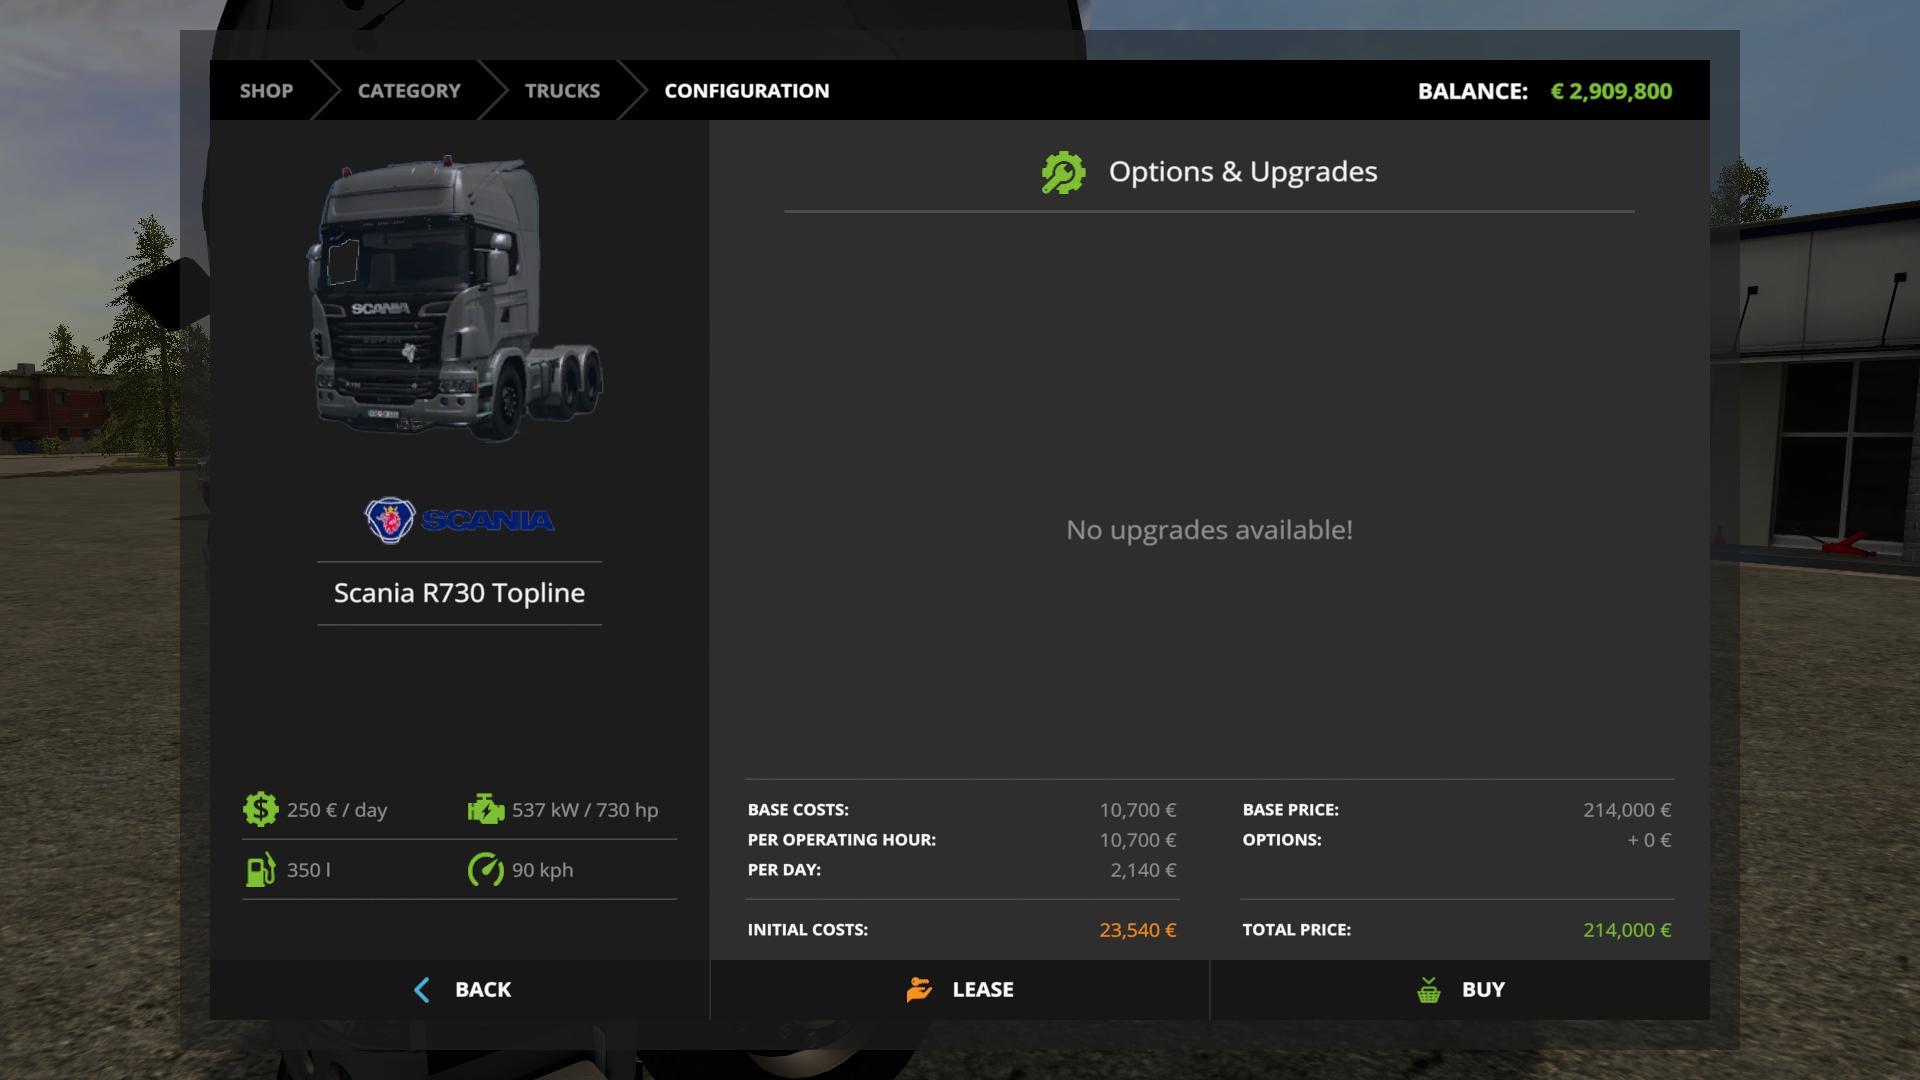The width and height of the screenshot is (1920, 1080).
Task: Click the Scania truck preview image
Action: (455, 298)
